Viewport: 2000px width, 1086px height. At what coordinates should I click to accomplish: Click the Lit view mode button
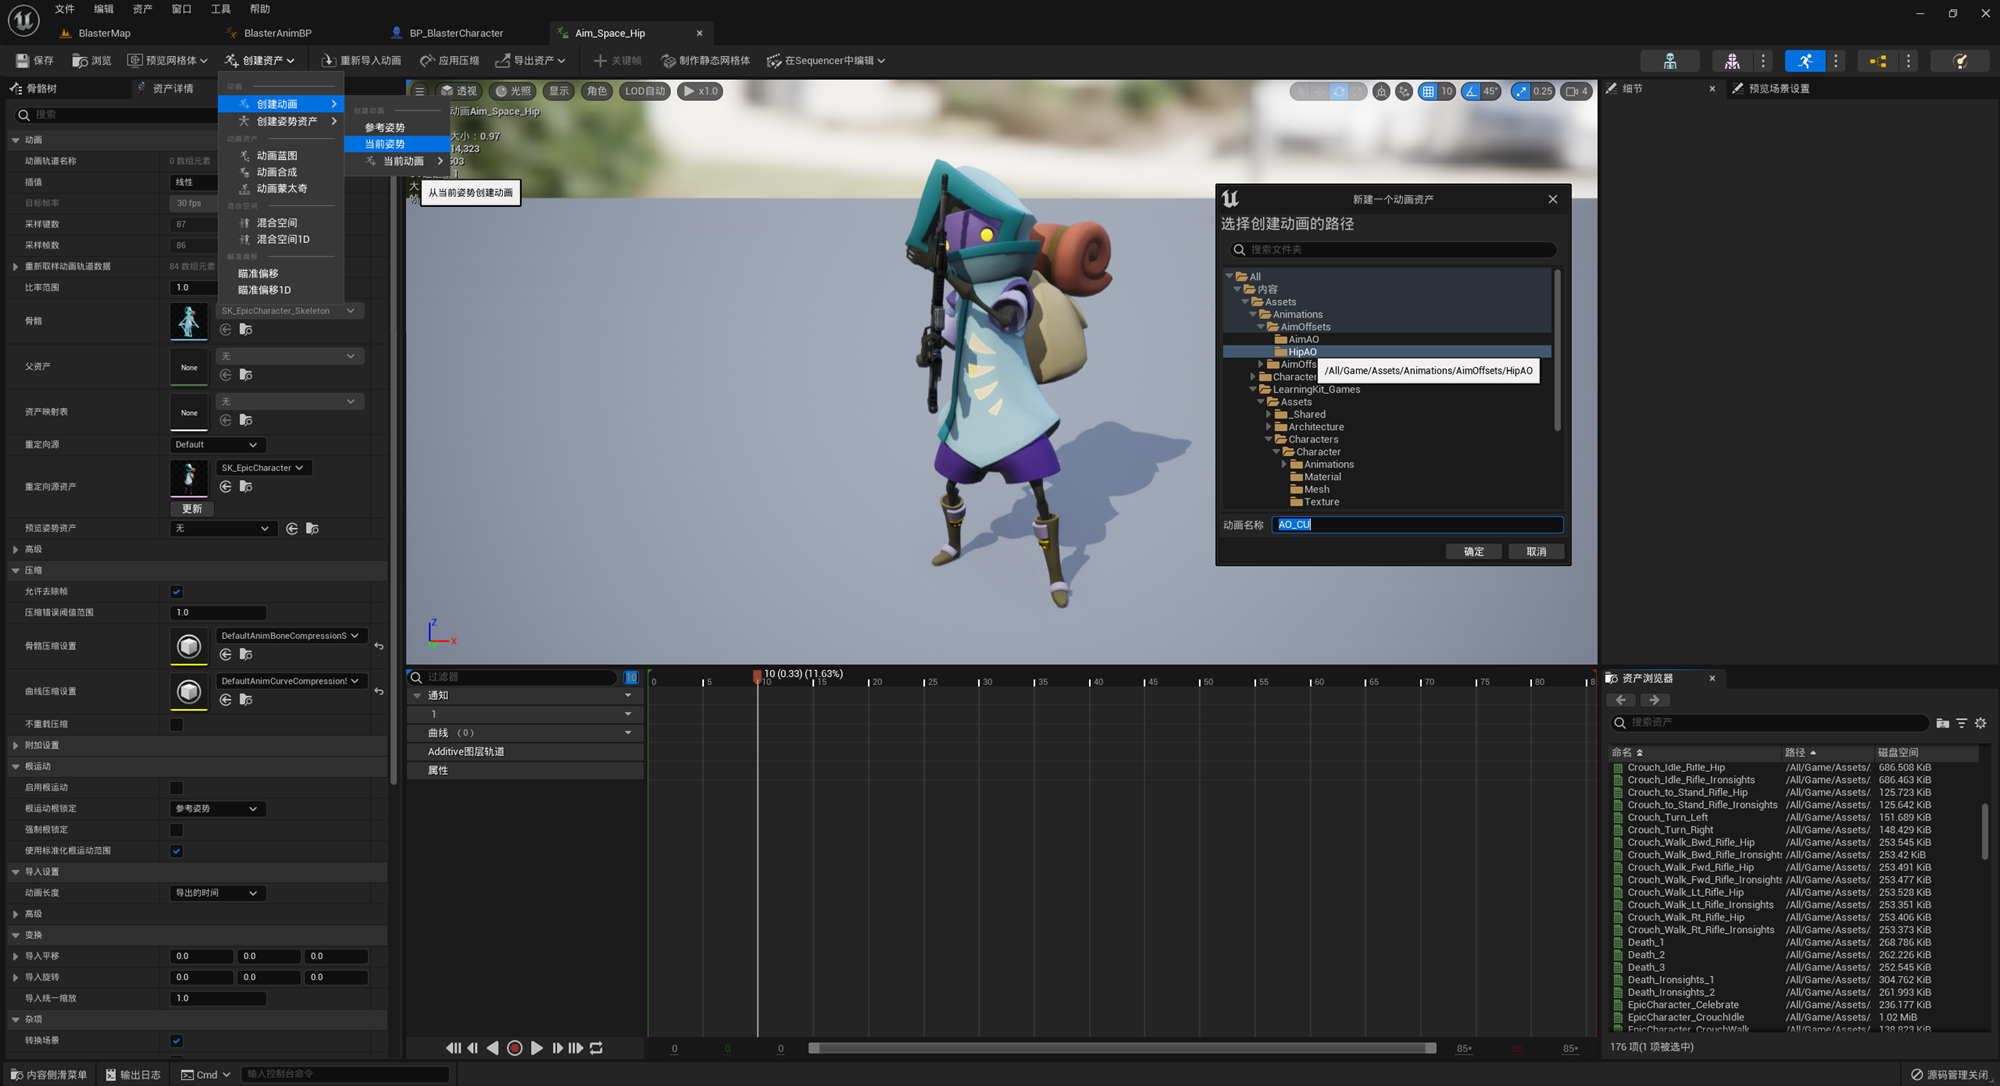[513, 91]
